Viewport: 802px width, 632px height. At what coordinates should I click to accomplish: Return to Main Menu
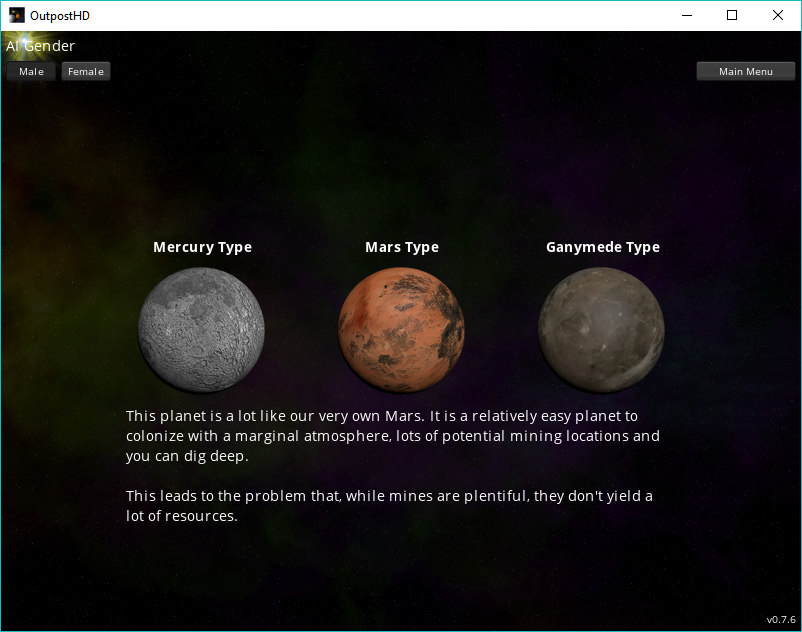coord(746,72)
